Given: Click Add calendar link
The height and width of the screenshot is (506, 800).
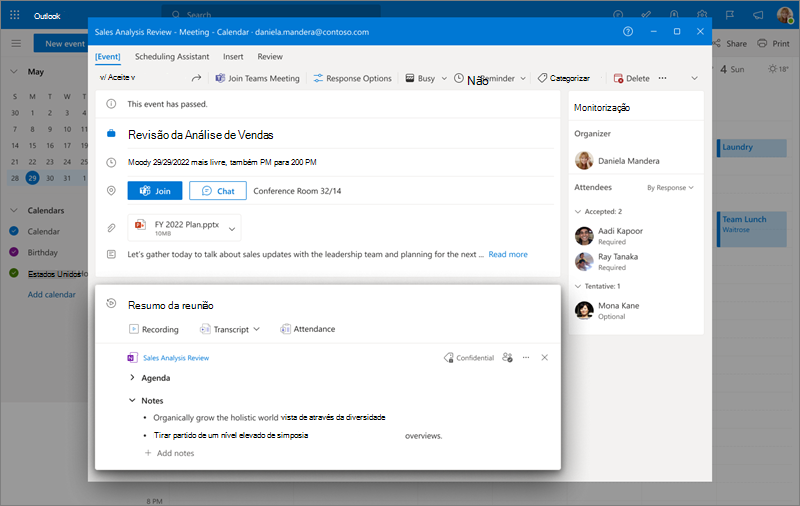Looking at the screenshot, I should click(x=52, y=294).
